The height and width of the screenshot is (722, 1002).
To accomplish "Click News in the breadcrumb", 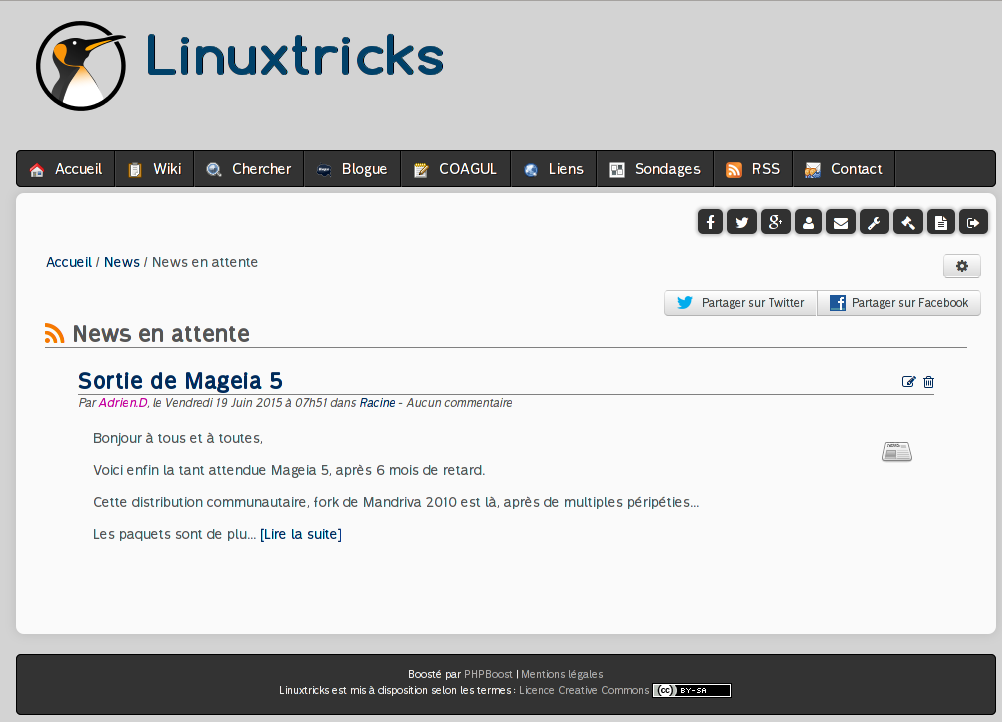I will click(121, 262).
